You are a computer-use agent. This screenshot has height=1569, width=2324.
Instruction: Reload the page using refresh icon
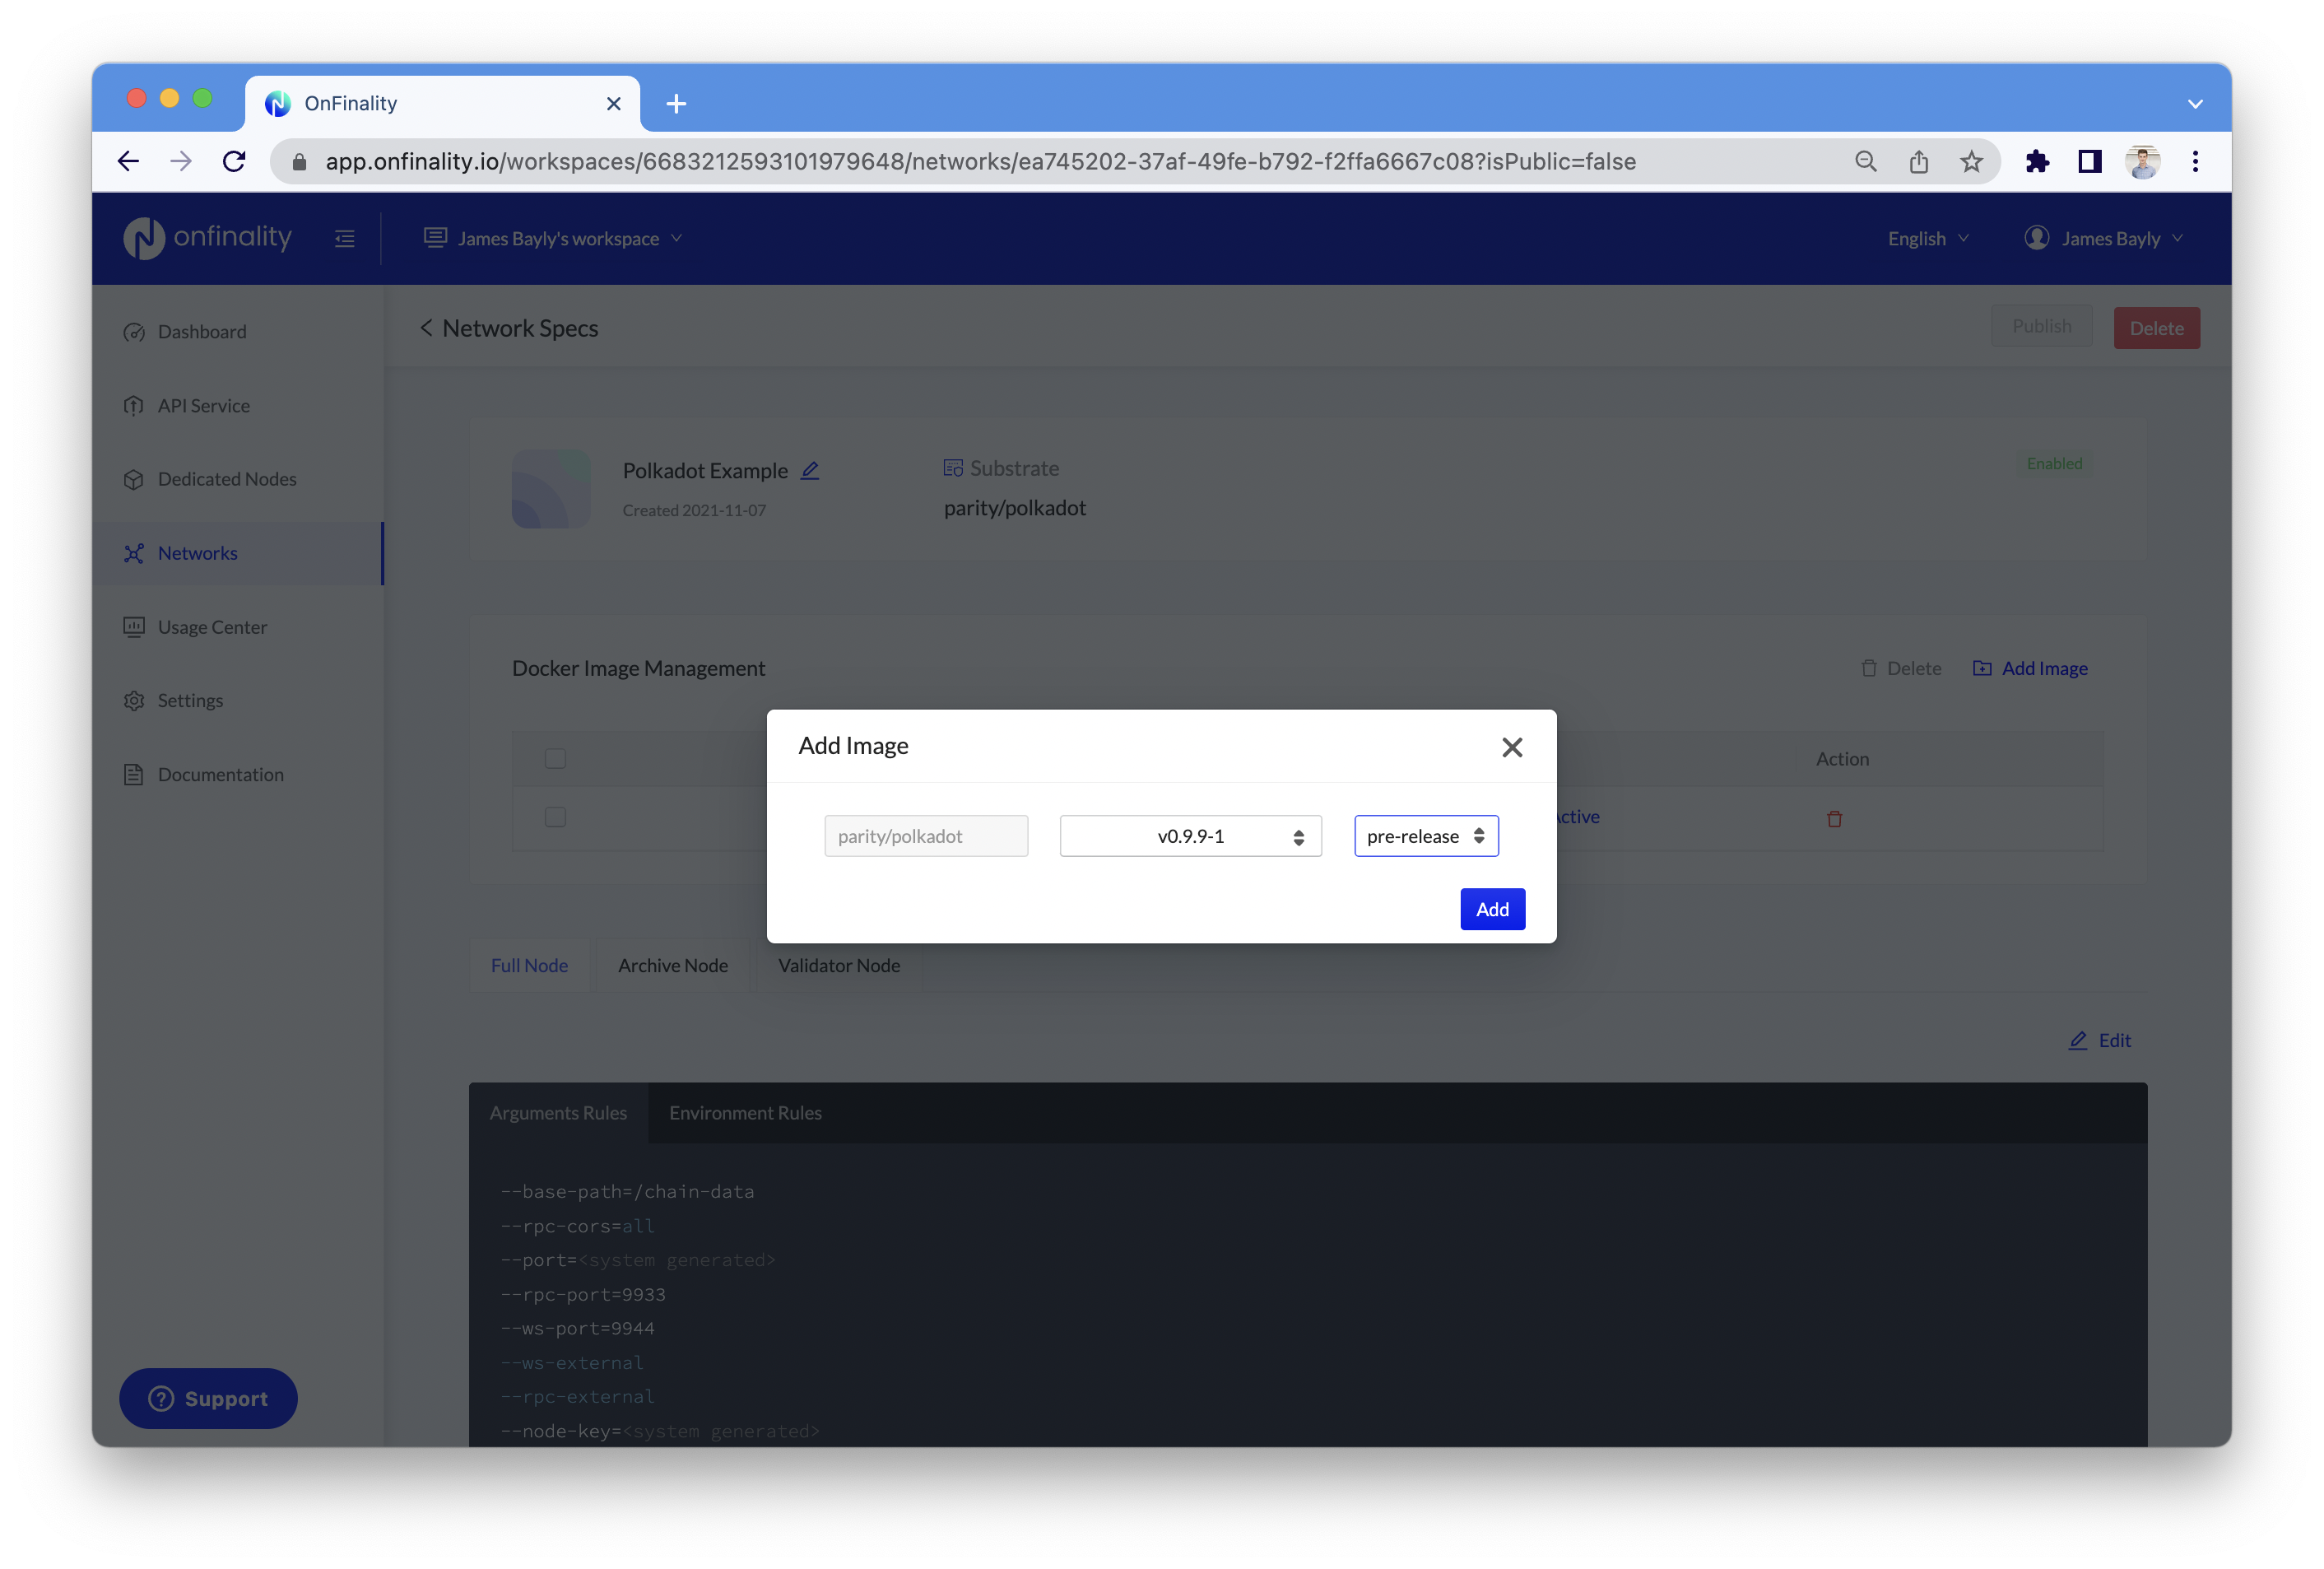(x=234, y=161)
